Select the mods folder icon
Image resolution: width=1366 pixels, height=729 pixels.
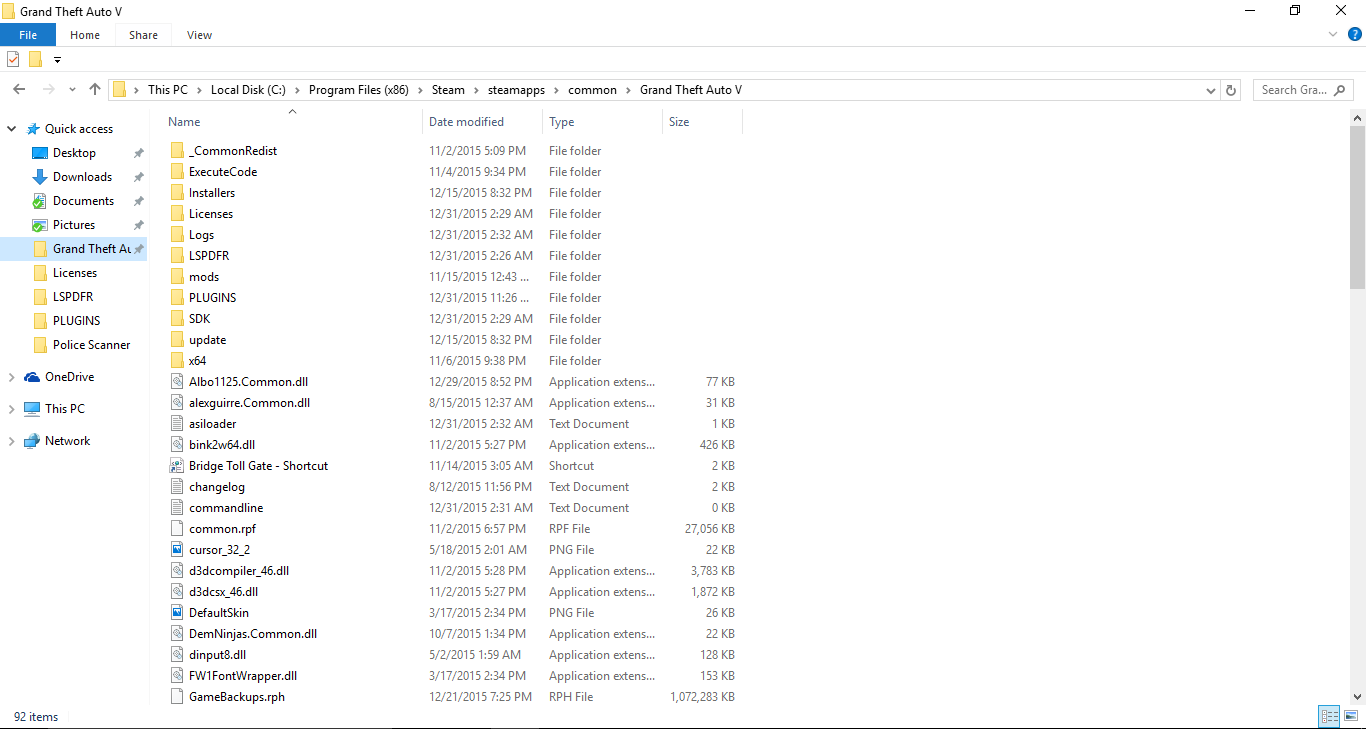click(x=177, y=277)
